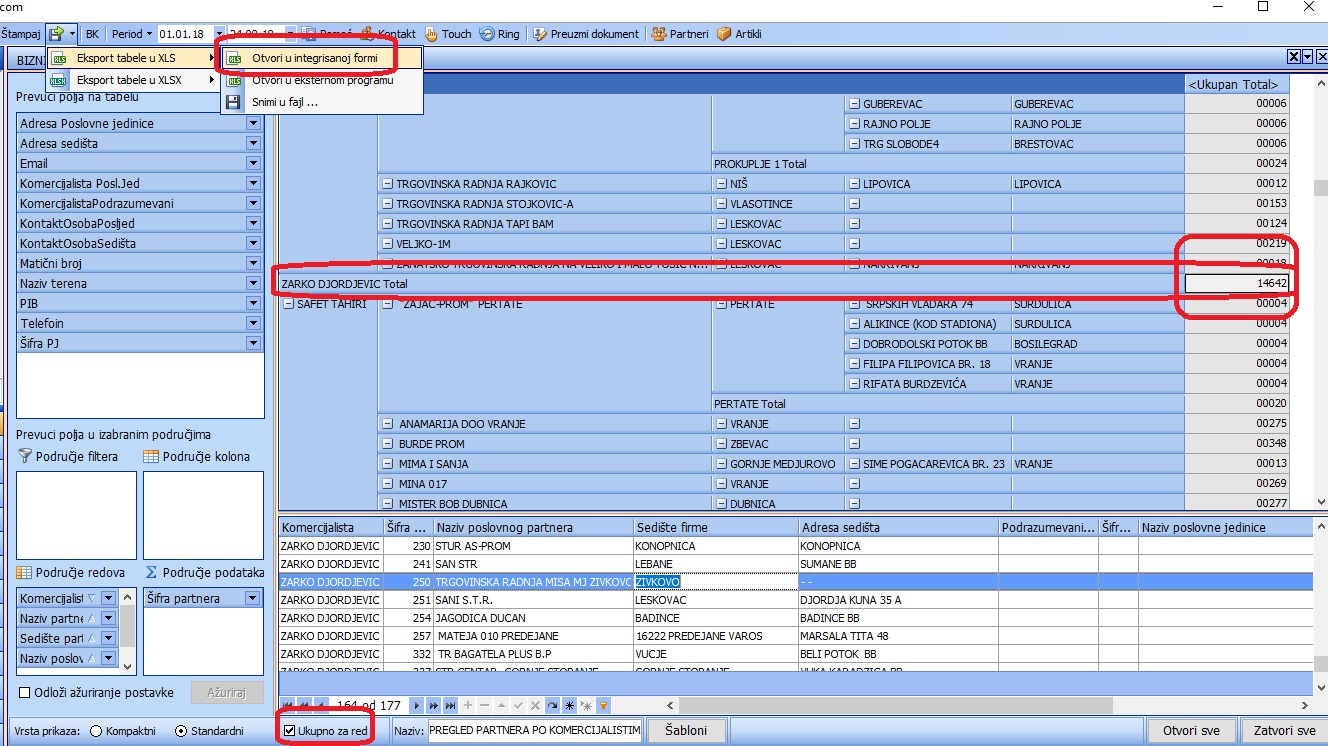Enable Odloži ažuriranje postavke checkbox
The image size is (1328, 746).
click(25, 692)
